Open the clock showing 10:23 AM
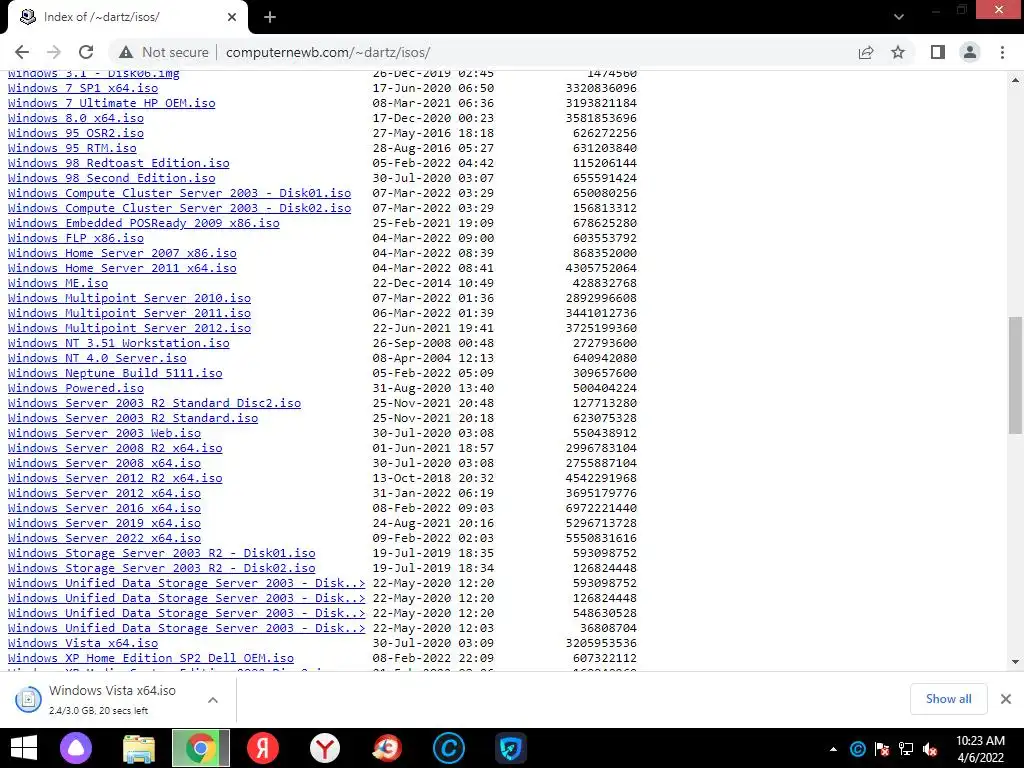Viewport: 1024px width, 768px height. coord(980,749)
